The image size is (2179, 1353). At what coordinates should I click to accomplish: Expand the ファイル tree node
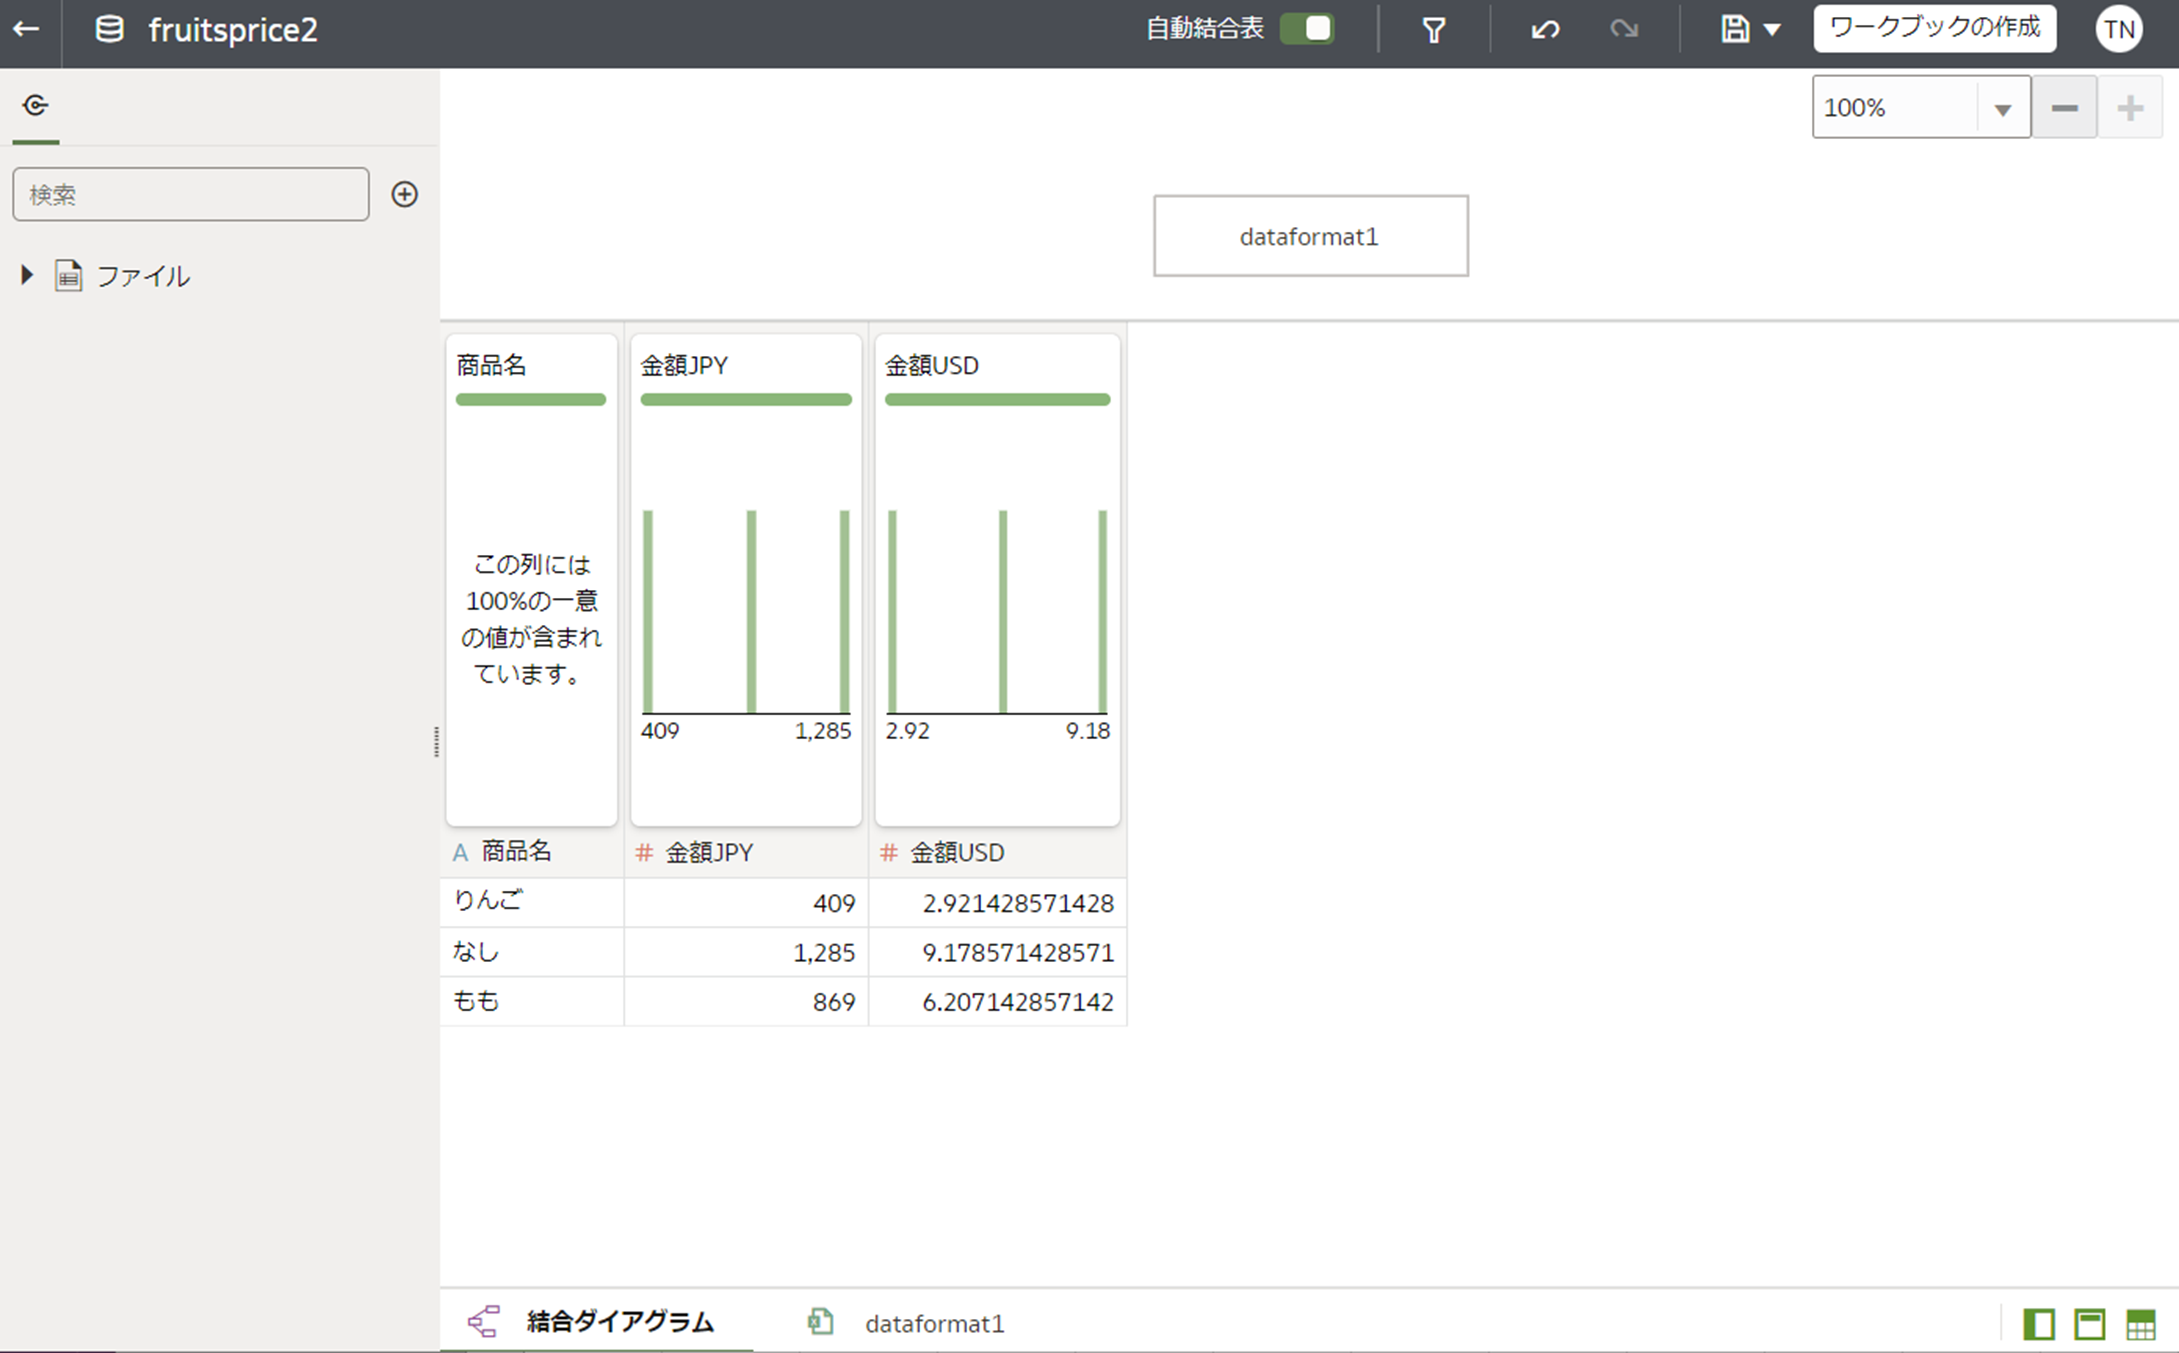click(27, 275)
